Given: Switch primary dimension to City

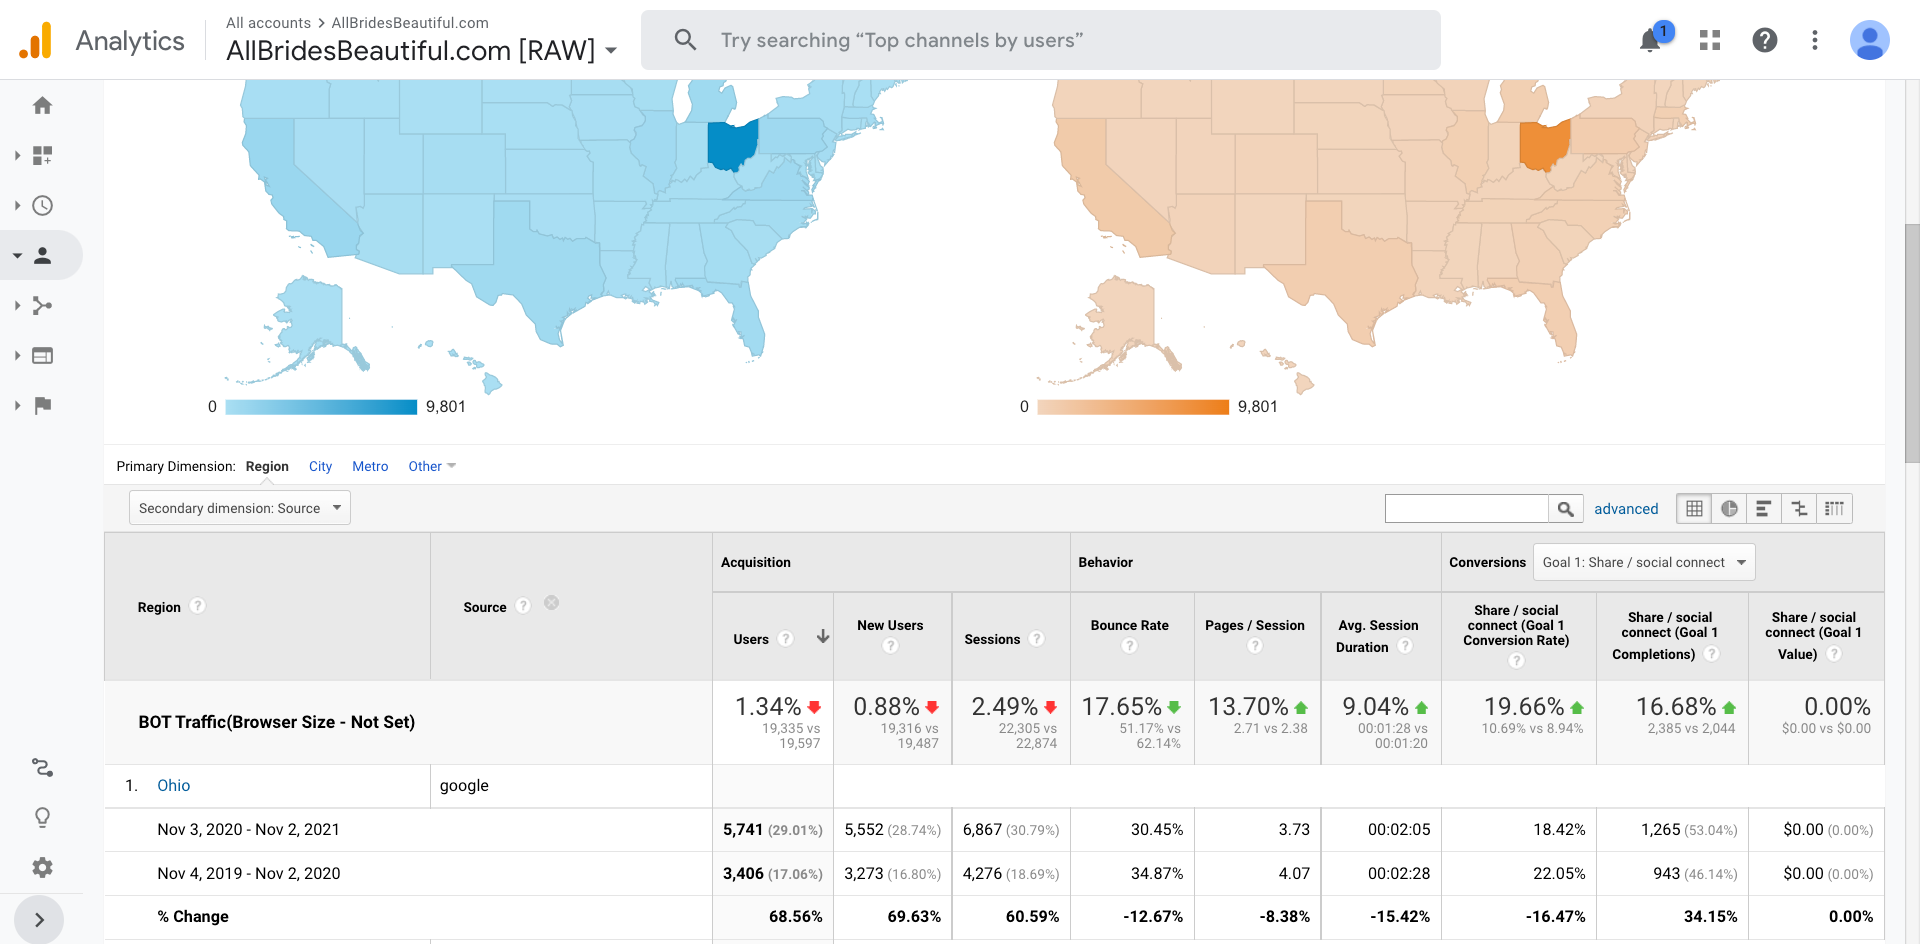Looking at the screenshot, I should (320, 466).
